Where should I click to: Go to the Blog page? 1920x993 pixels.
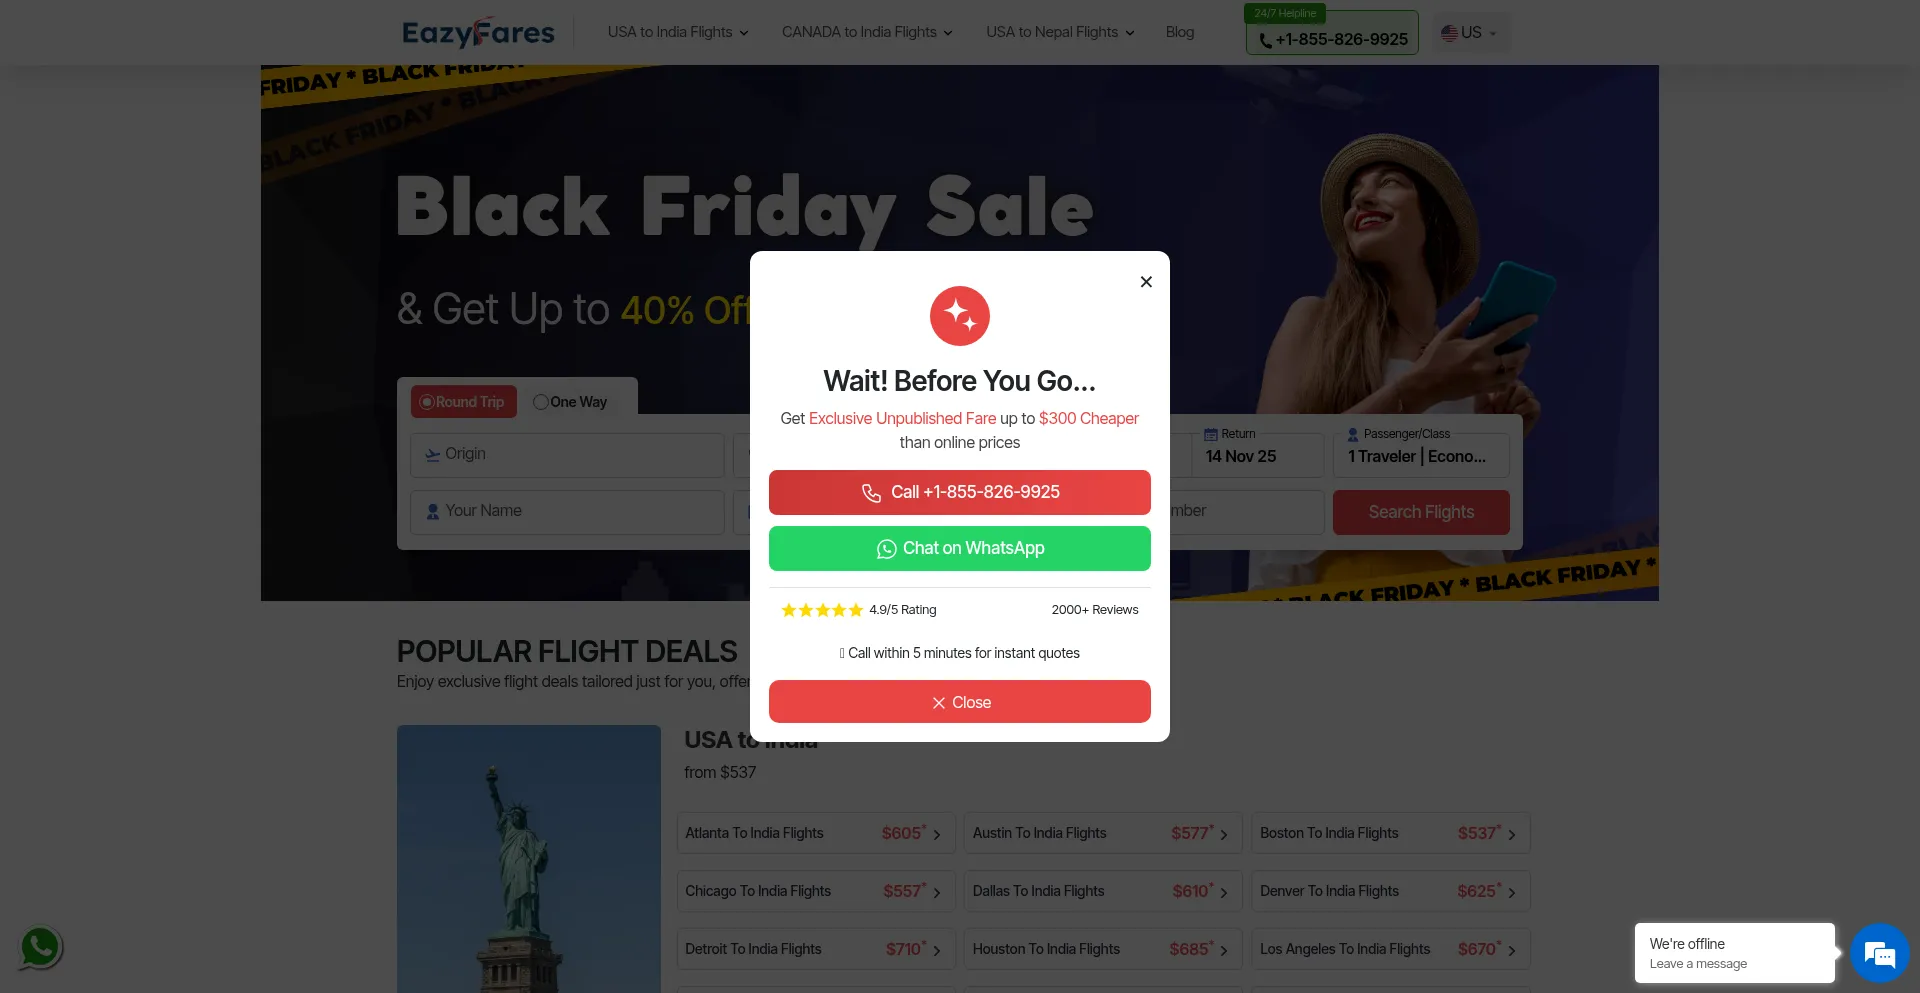point(1180,32)
